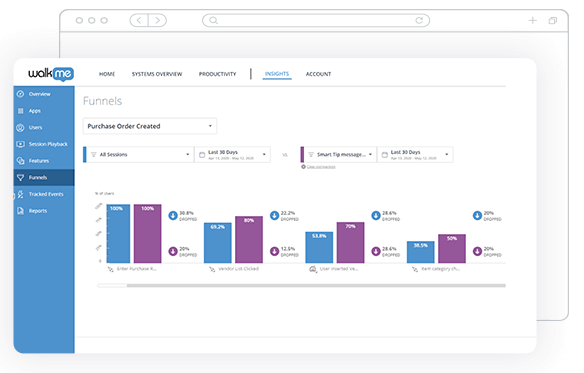The width and height of the screenshot is (584, 373).
Task: Click the chart's horizontal scrollbar
Action: tap(301, 285)
